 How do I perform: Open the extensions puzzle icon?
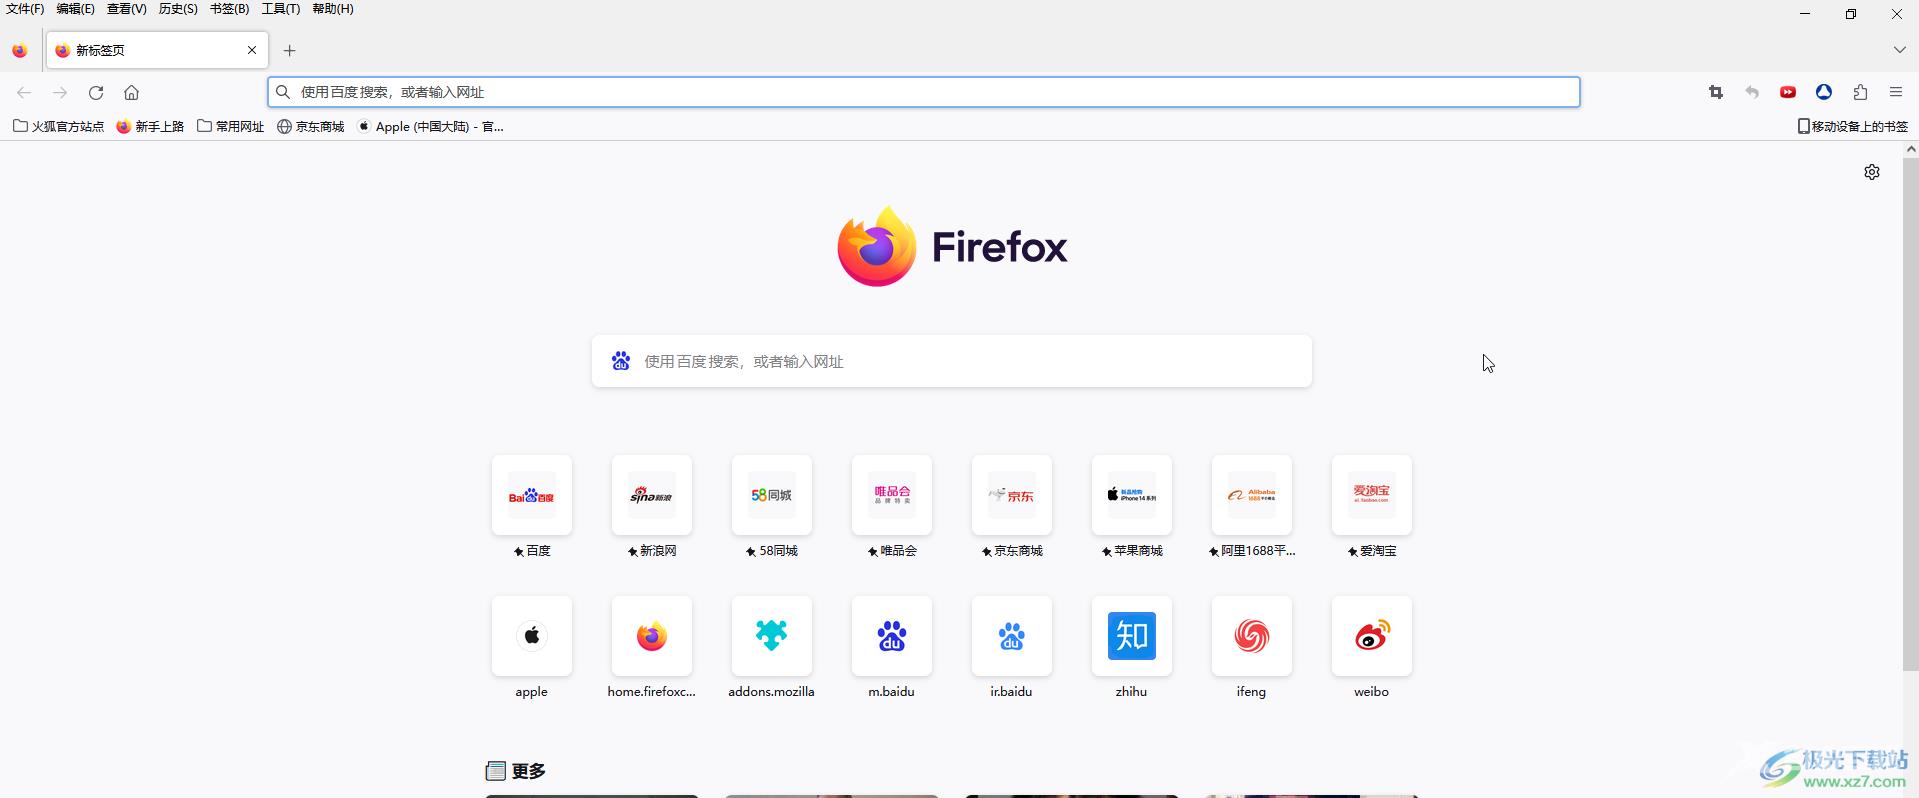click(x=1860, y=92)
